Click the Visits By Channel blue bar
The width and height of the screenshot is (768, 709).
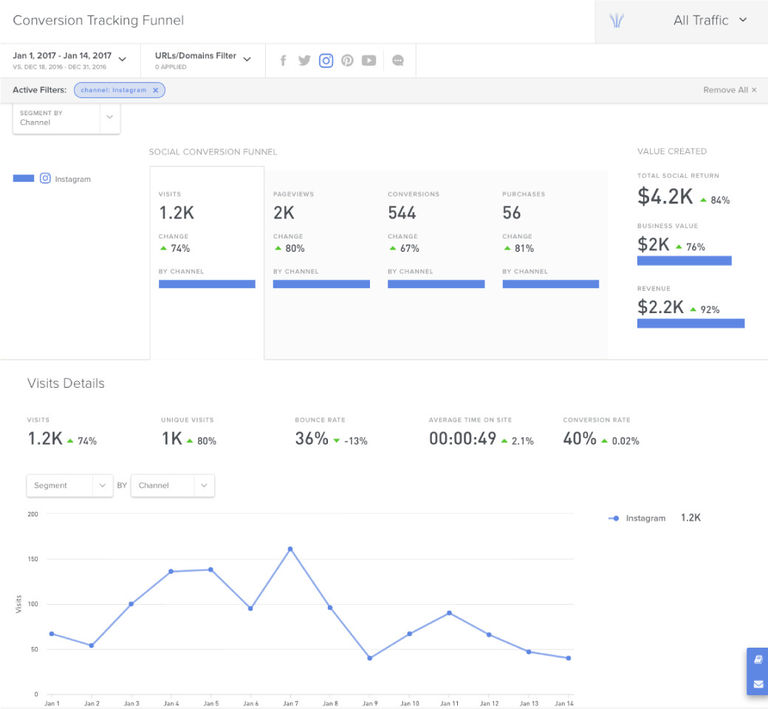point(207,284)
